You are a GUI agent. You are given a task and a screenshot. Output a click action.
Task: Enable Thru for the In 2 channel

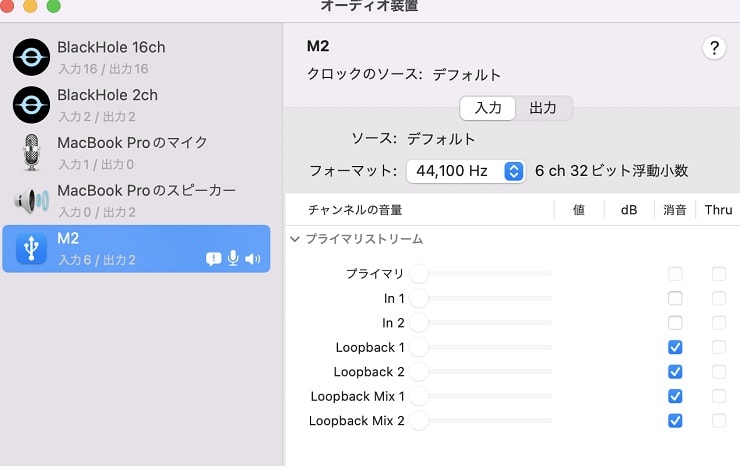[718, 323]
